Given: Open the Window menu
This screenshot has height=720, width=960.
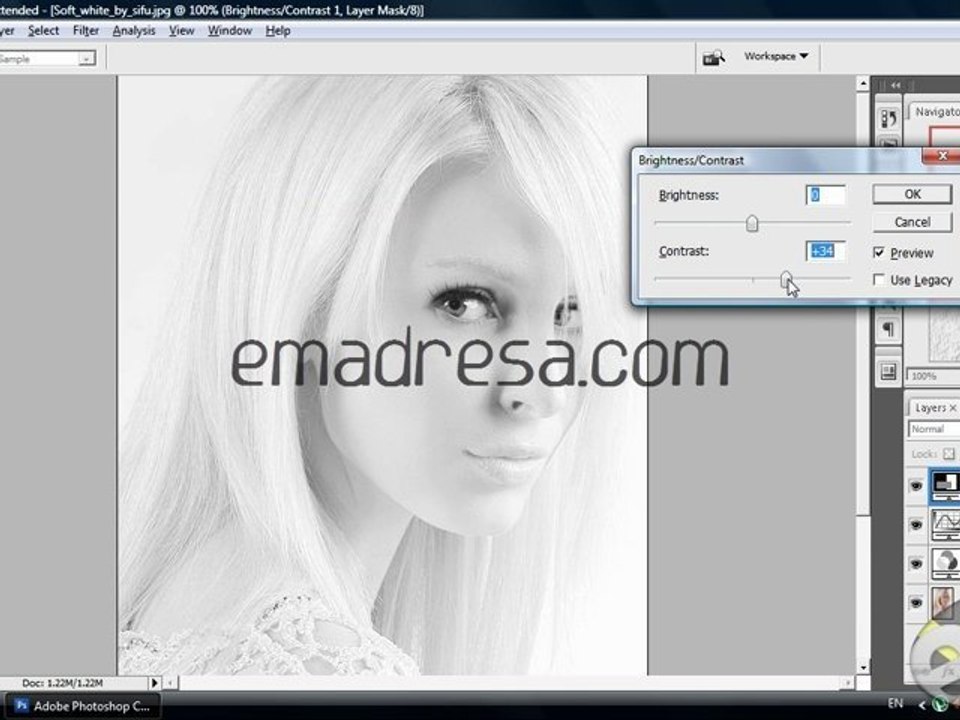Looking at the screenshot, I should 230,31.
